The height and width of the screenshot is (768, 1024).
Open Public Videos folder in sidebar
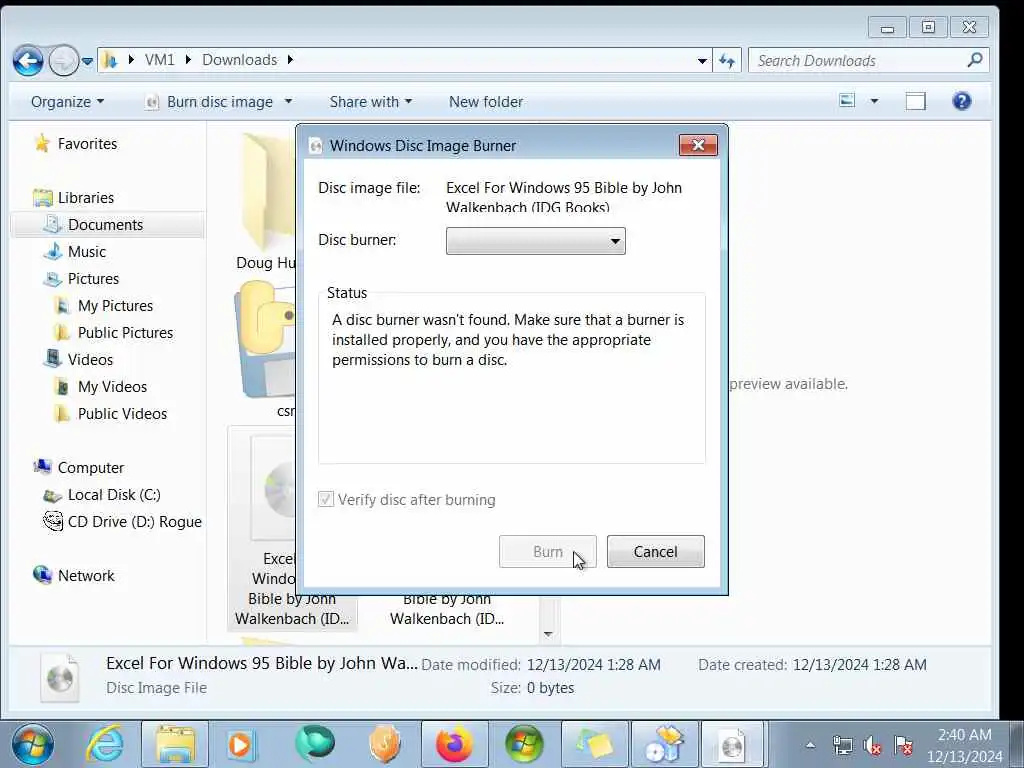(110, 413)
